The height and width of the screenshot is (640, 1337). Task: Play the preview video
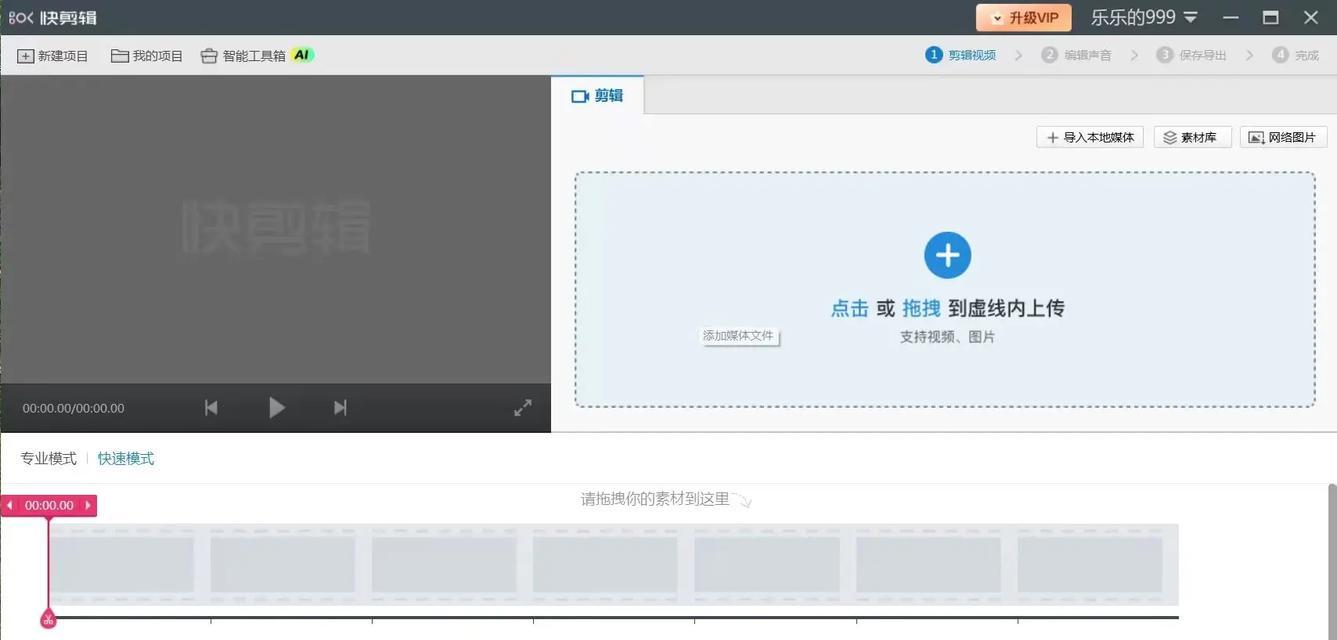click(x=277, y=407)
